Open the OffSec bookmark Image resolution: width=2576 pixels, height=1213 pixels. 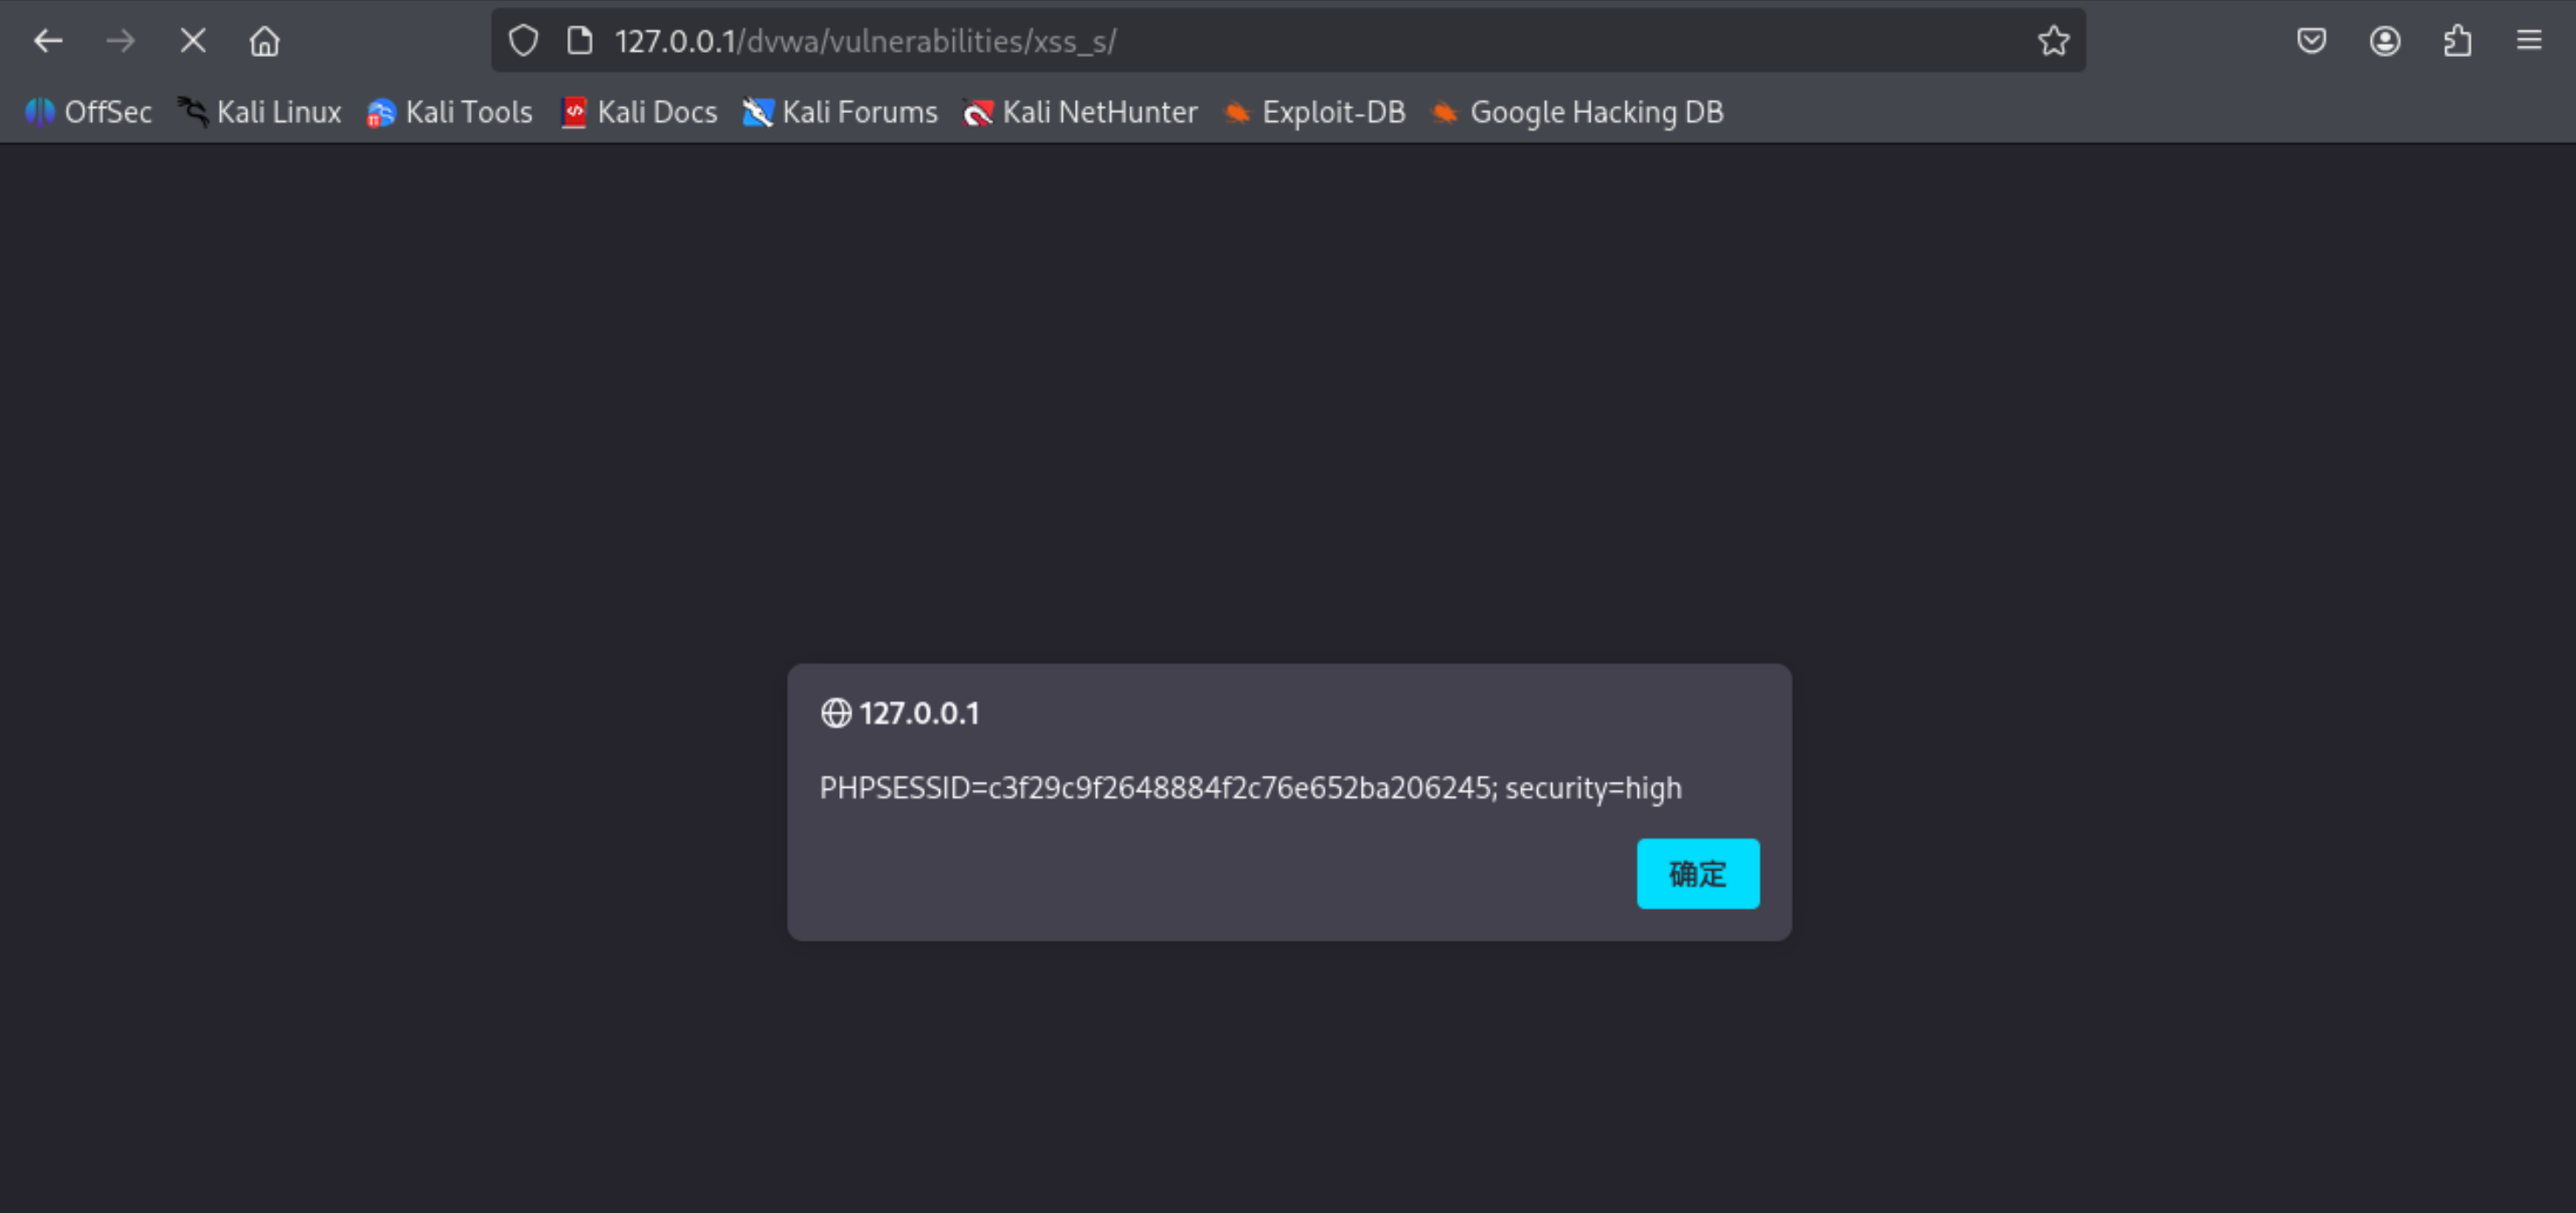(89, 112)
